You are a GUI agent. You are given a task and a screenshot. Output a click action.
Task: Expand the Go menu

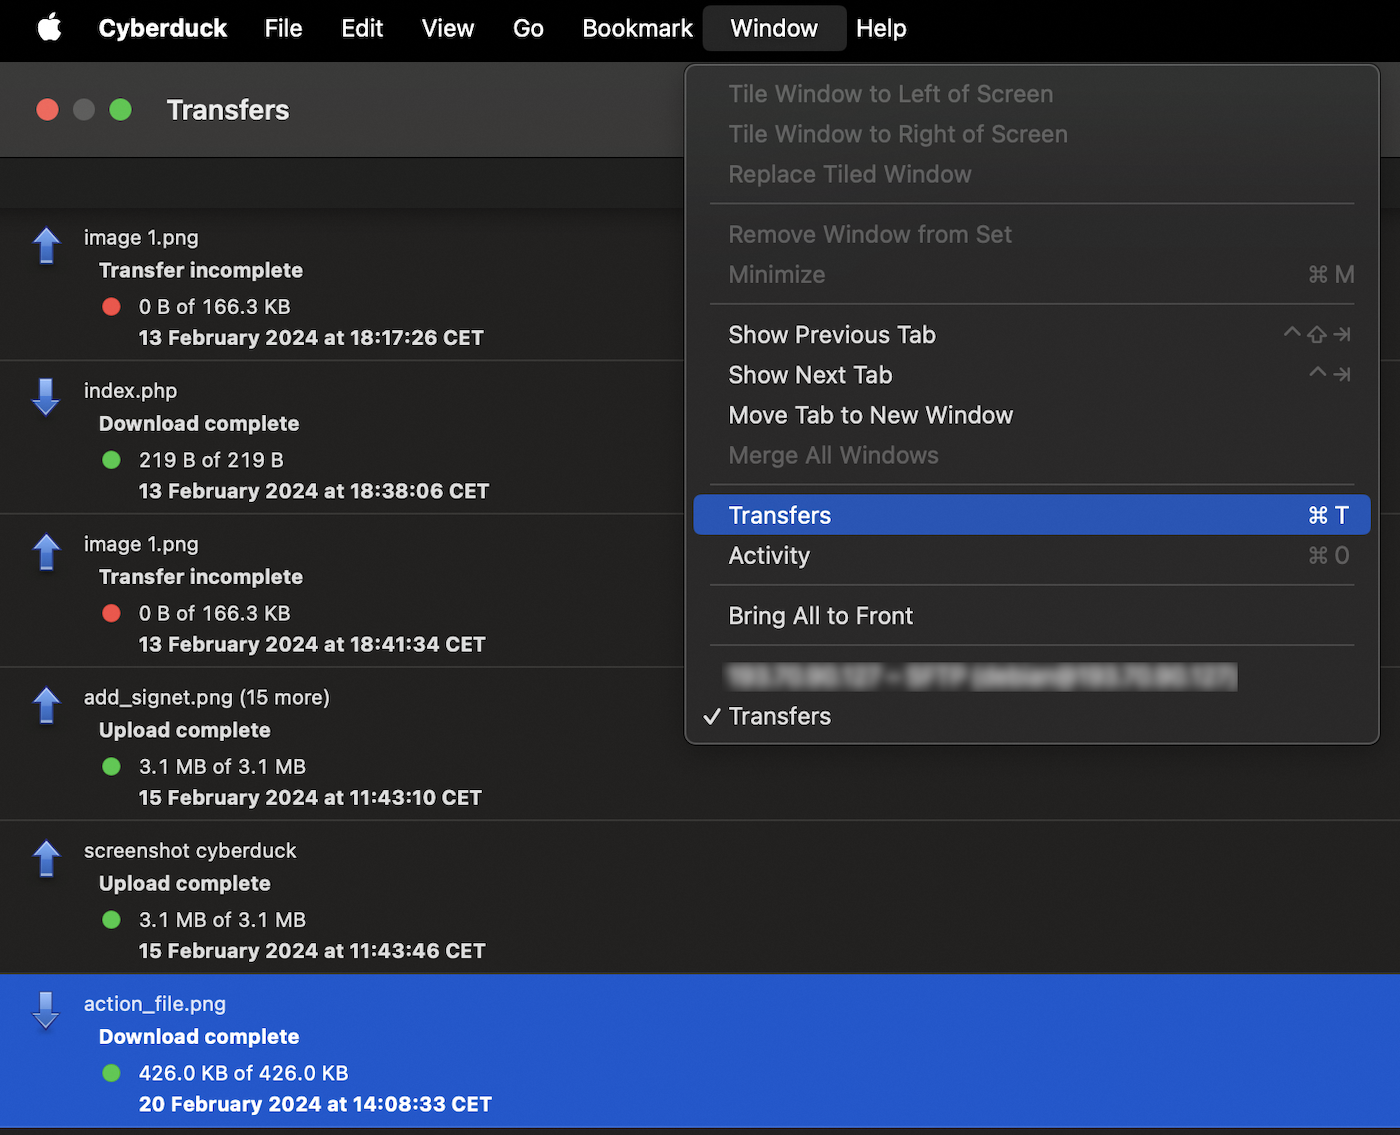click(528, 28)
